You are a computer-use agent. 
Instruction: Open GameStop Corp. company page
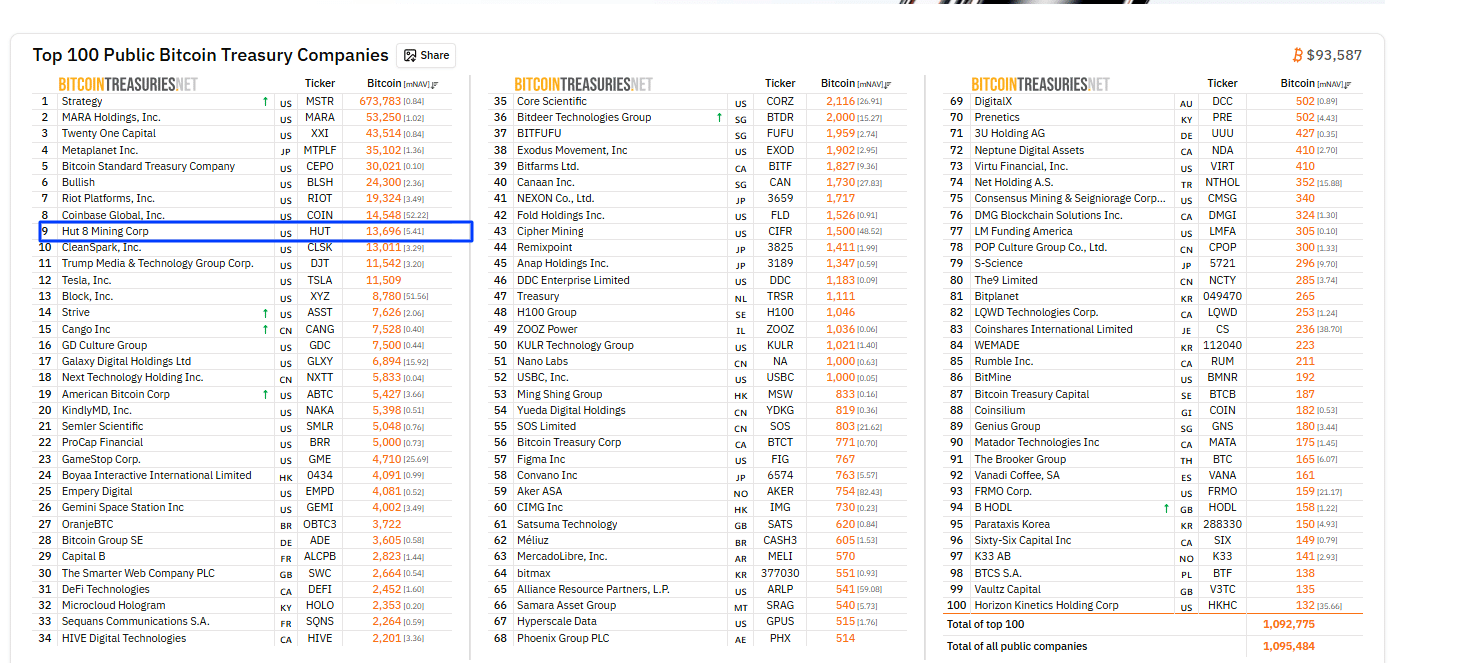[x=101, y=459]
